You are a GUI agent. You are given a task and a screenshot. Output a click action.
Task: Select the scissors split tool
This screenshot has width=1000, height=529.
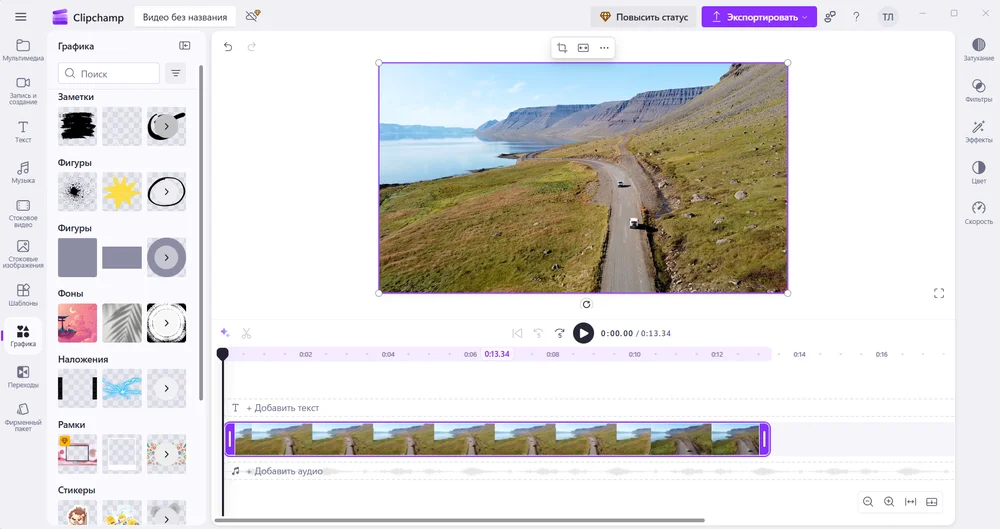[x=246, y=333]
